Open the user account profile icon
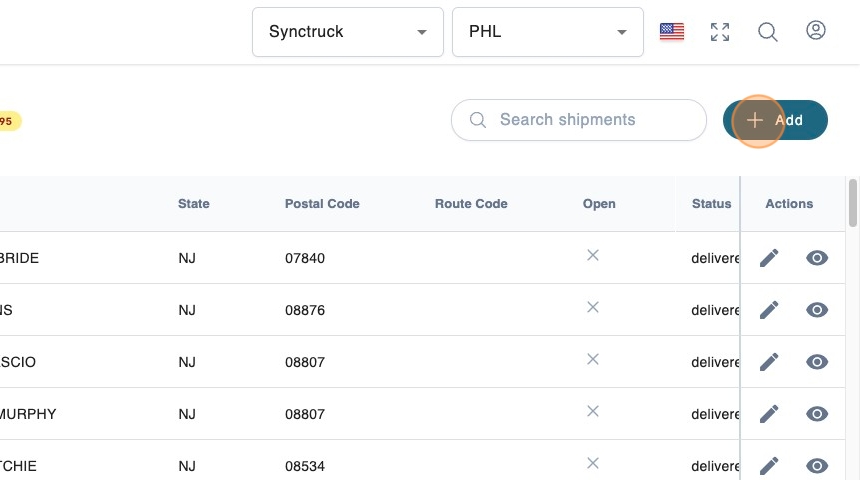The width and height of the screenshot is (860, 480). tap(816, 31)
